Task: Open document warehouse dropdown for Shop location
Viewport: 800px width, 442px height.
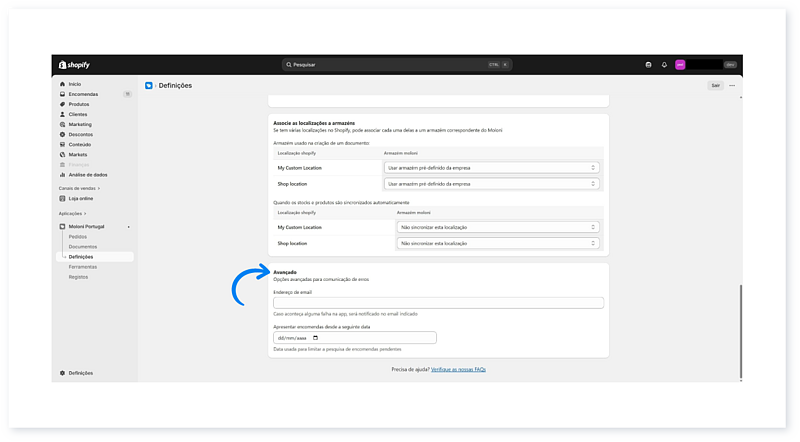Action: point(491,184)
